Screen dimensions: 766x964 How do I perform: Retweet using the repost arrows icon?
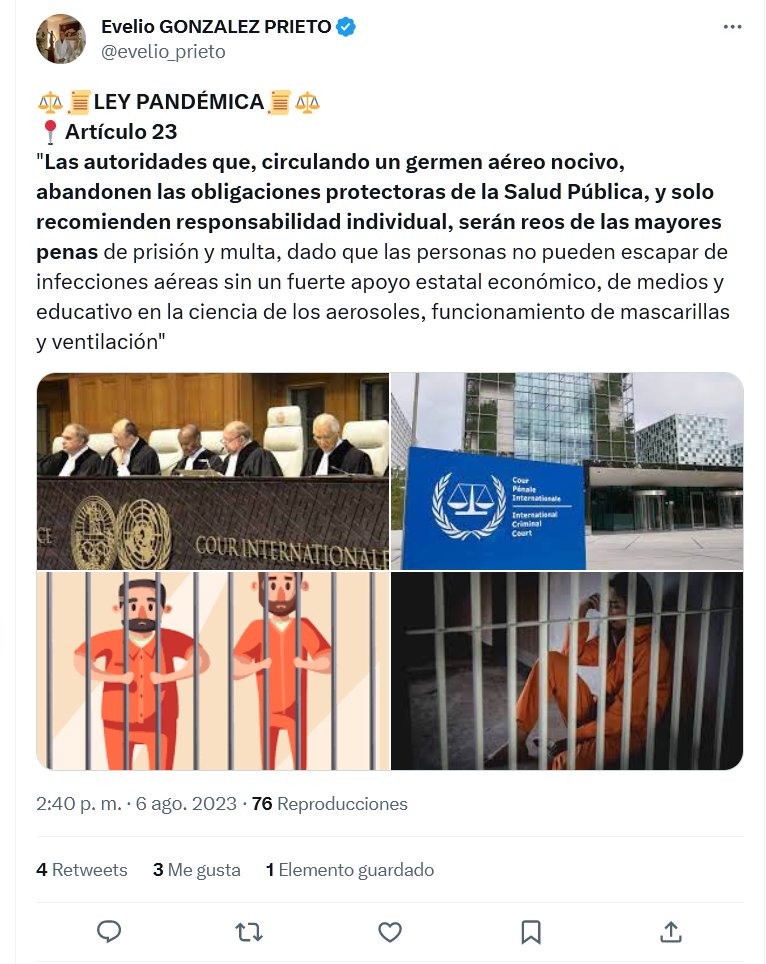coord(249,932)
